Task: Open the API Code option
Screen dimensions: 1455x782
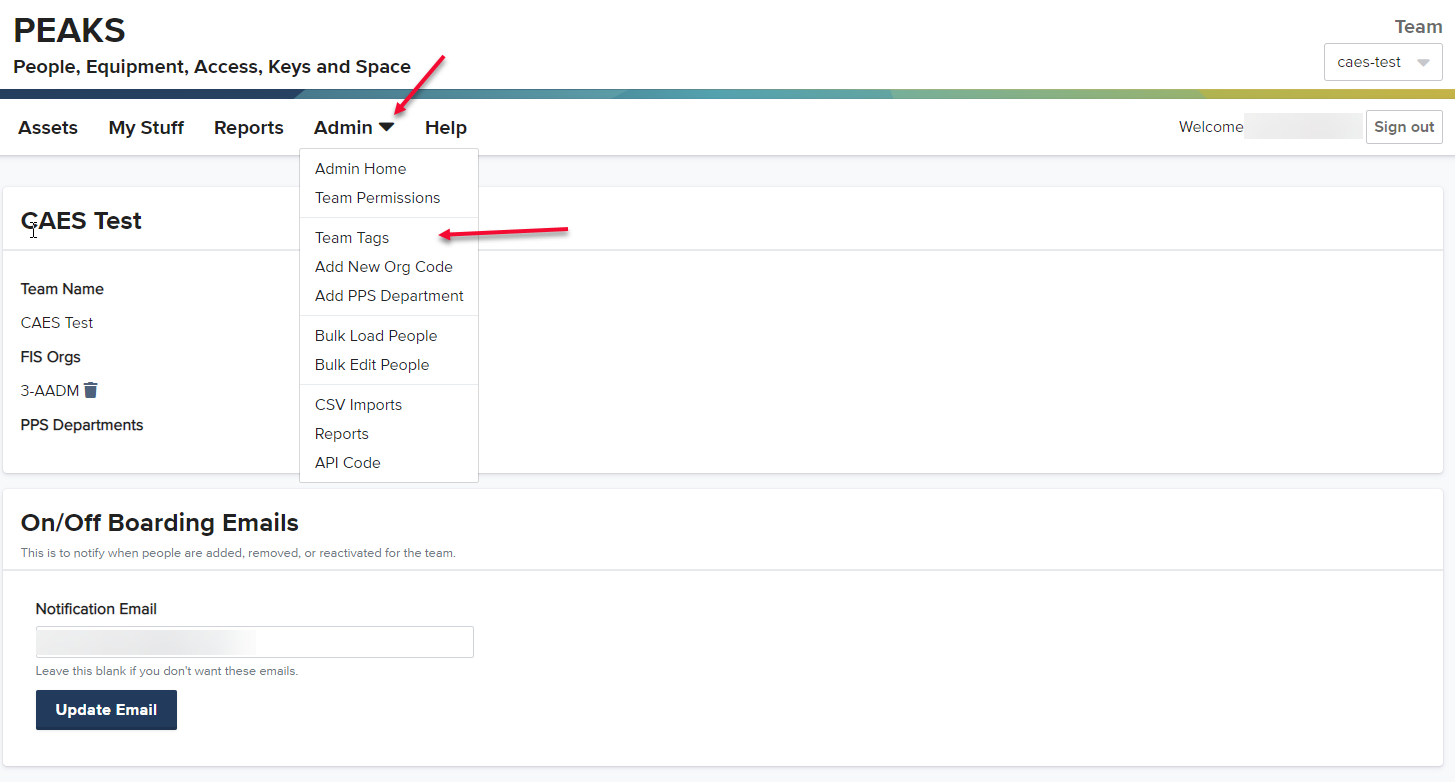Action: click(347, 463)
